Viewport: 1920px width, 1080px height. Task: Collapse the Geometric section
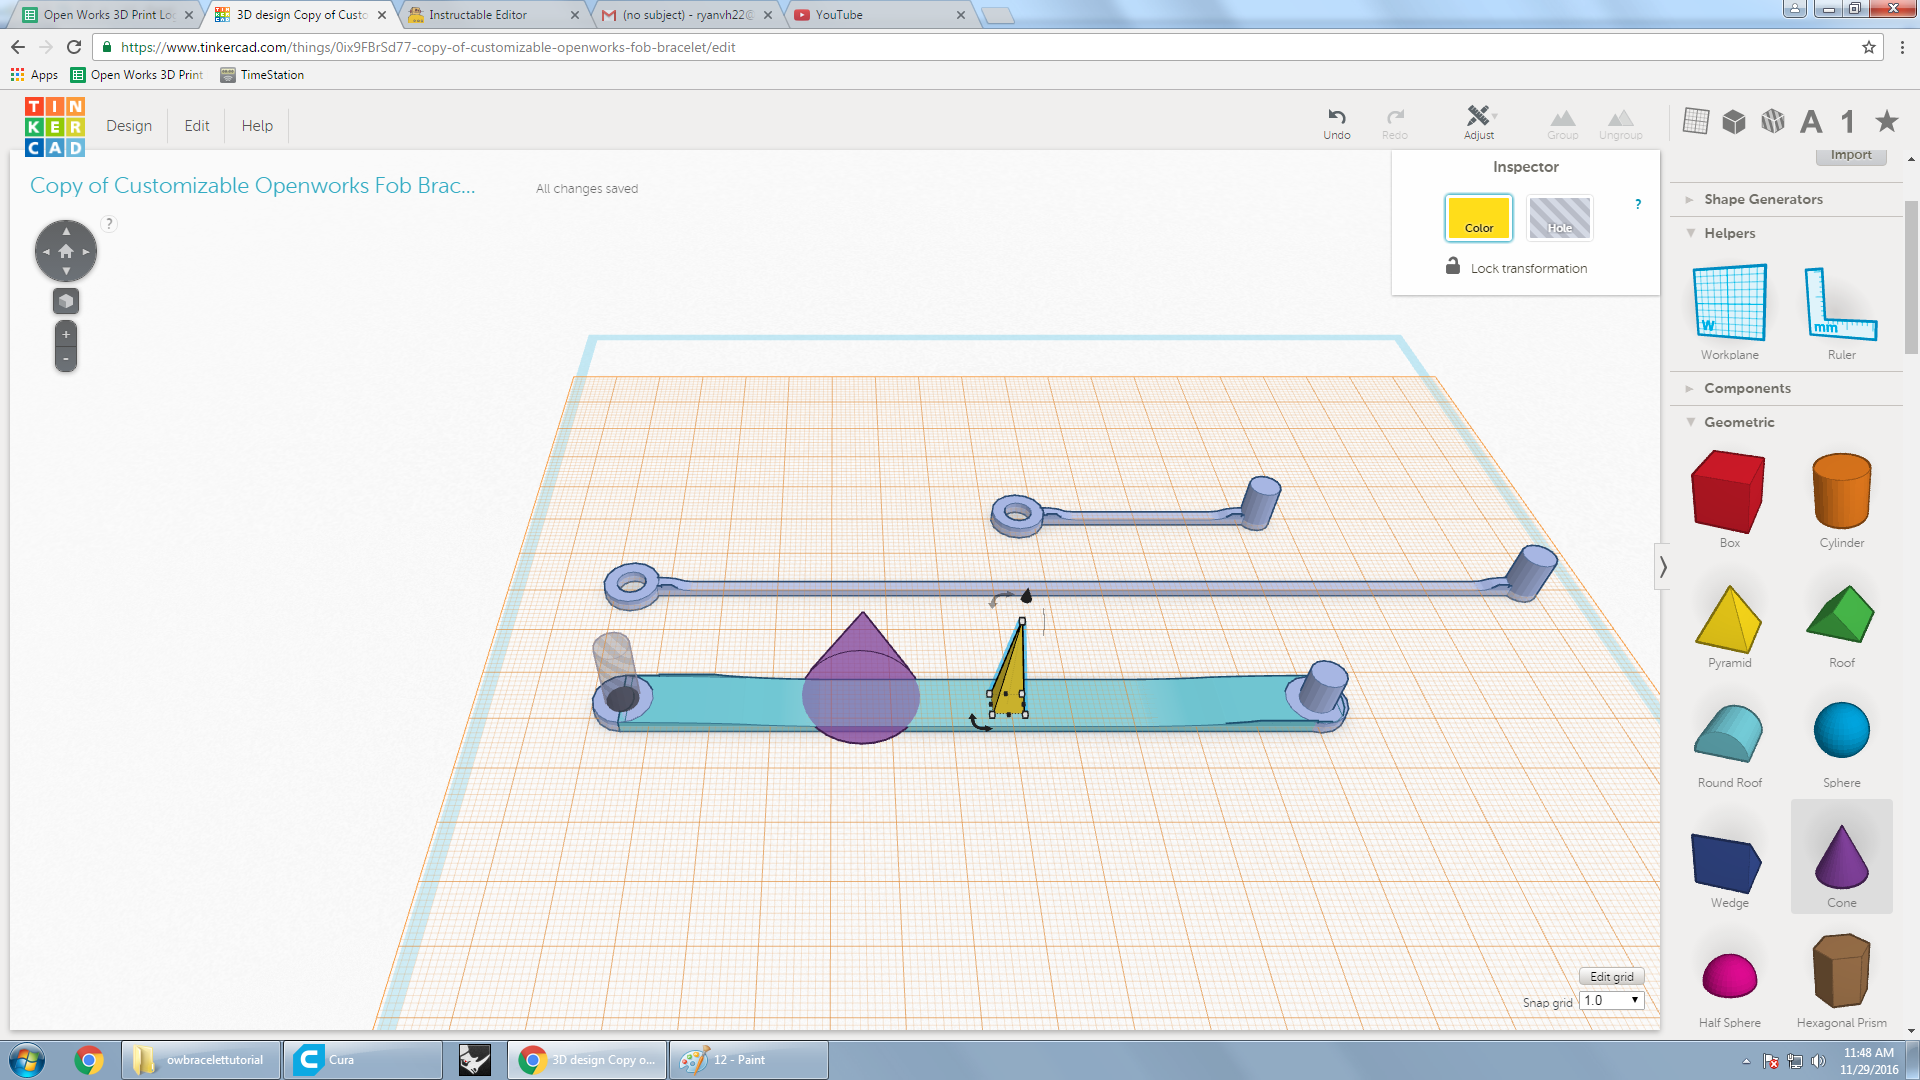[x=1738, y=422]
